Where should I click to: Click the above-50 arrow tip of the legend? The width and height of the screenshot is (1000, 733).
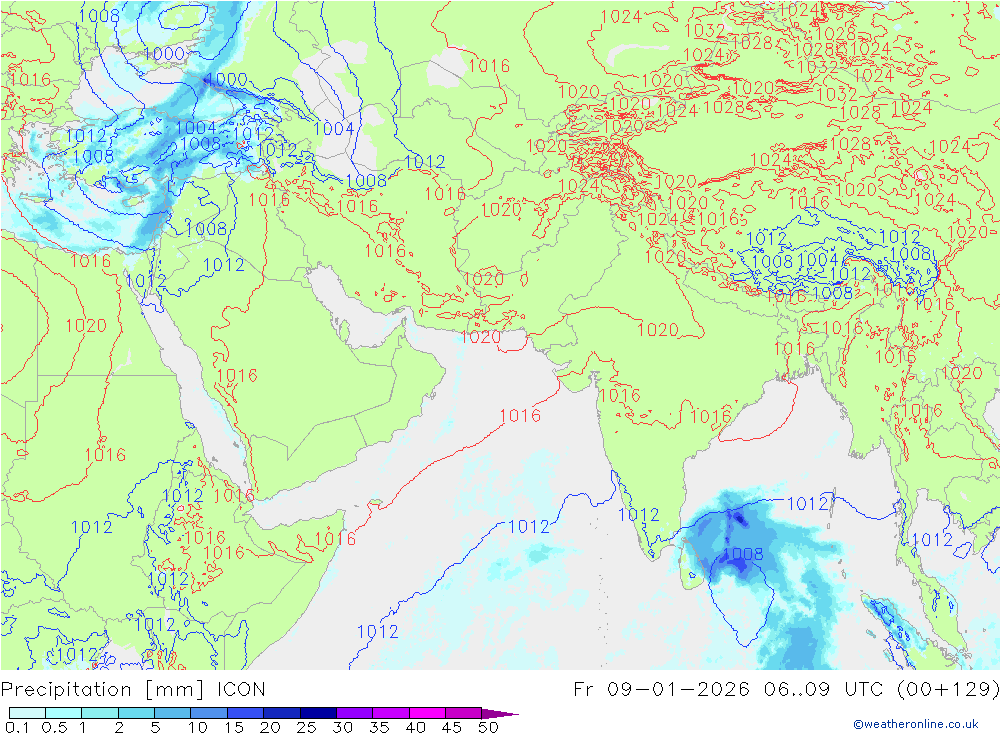coord(501,714)
